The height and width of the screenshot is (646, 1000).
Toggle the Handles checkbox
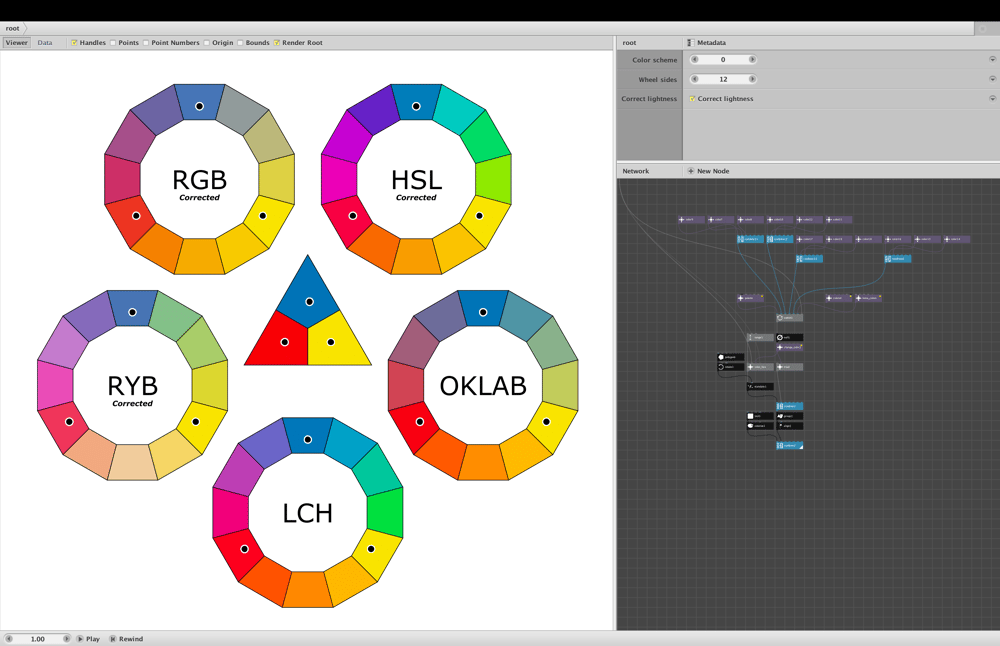coord(74,43)
